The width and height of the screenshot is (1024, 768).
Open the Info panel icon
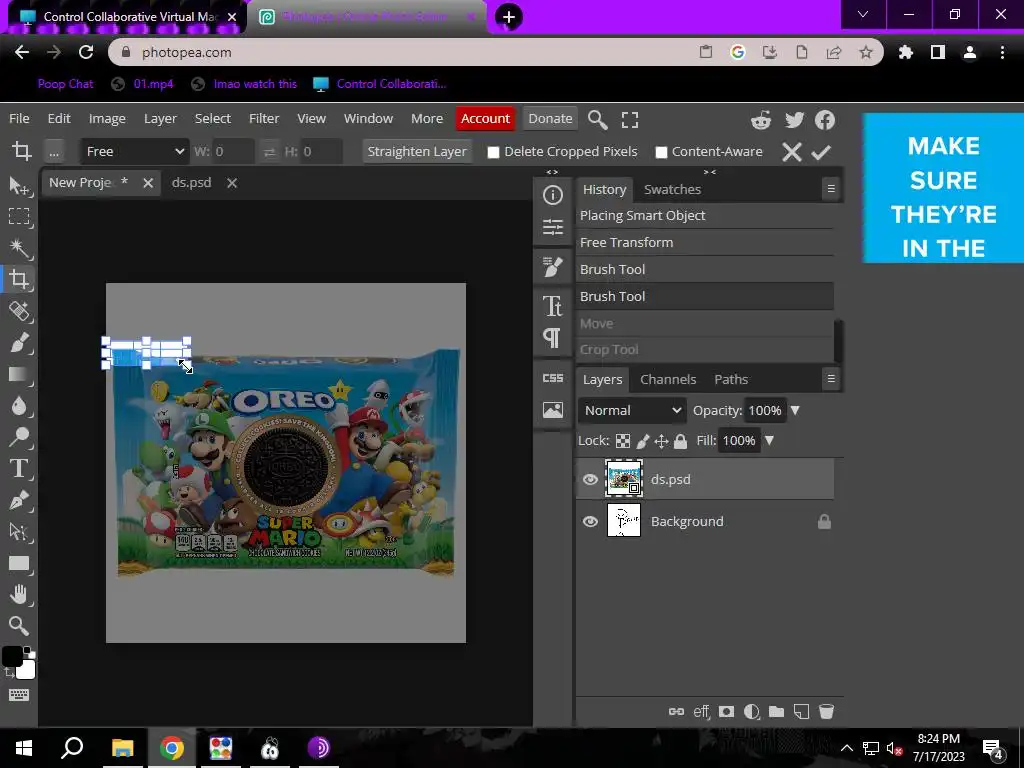coord(552,195)
